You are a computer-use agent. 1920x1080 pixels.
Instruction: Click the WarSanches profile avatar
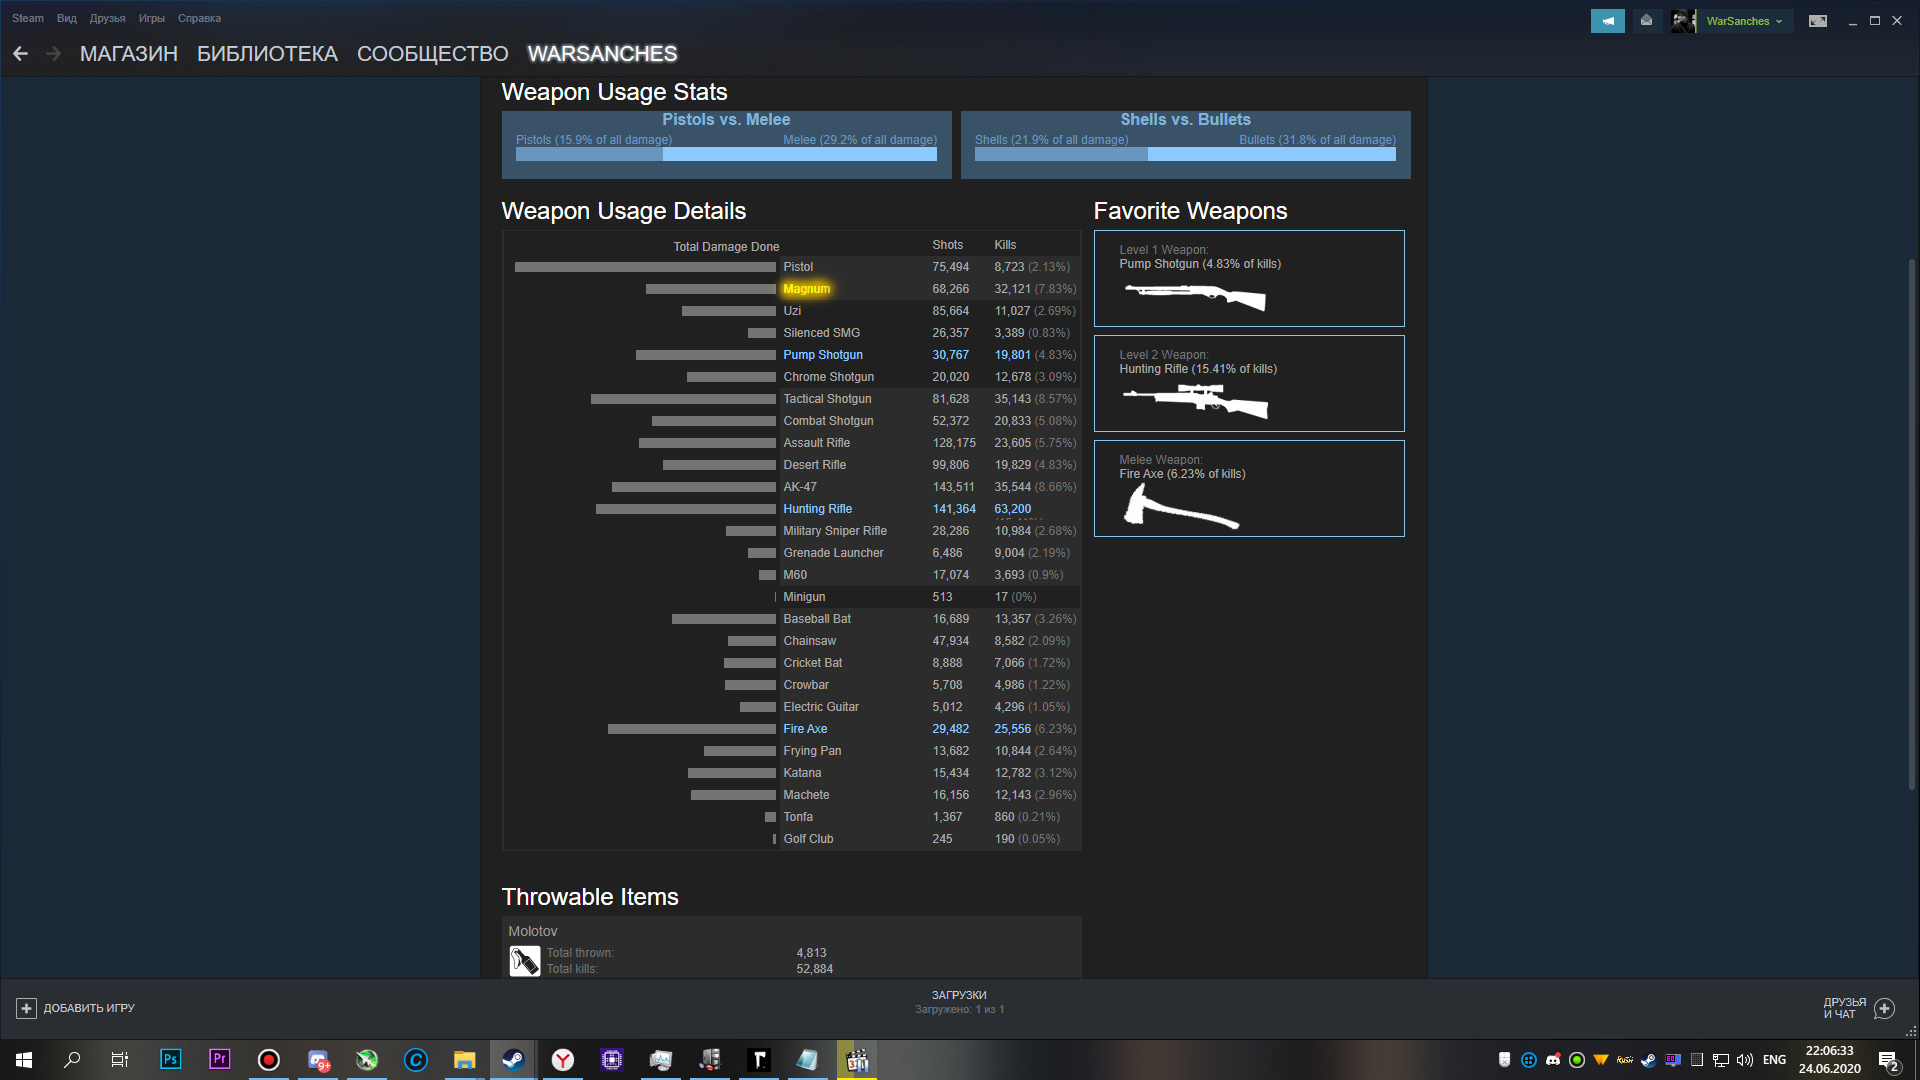[1683, 21]
